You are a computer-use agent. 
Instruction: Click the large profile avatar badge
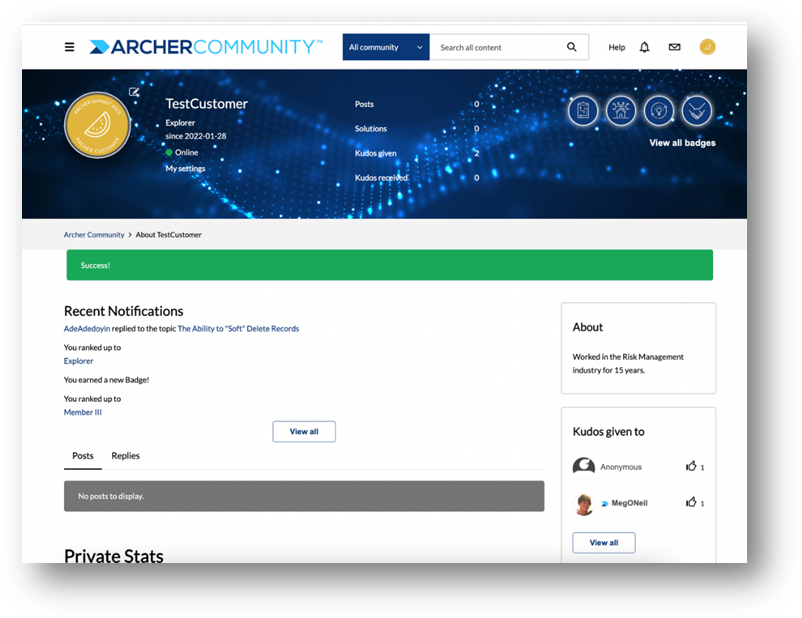(97, 125)
